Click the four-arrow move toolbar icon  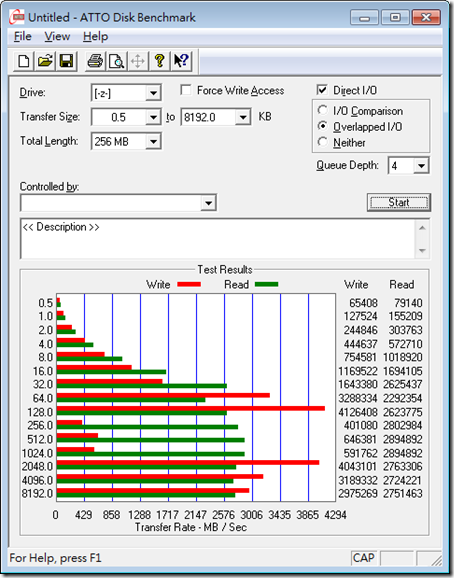(x=138, y=61)
